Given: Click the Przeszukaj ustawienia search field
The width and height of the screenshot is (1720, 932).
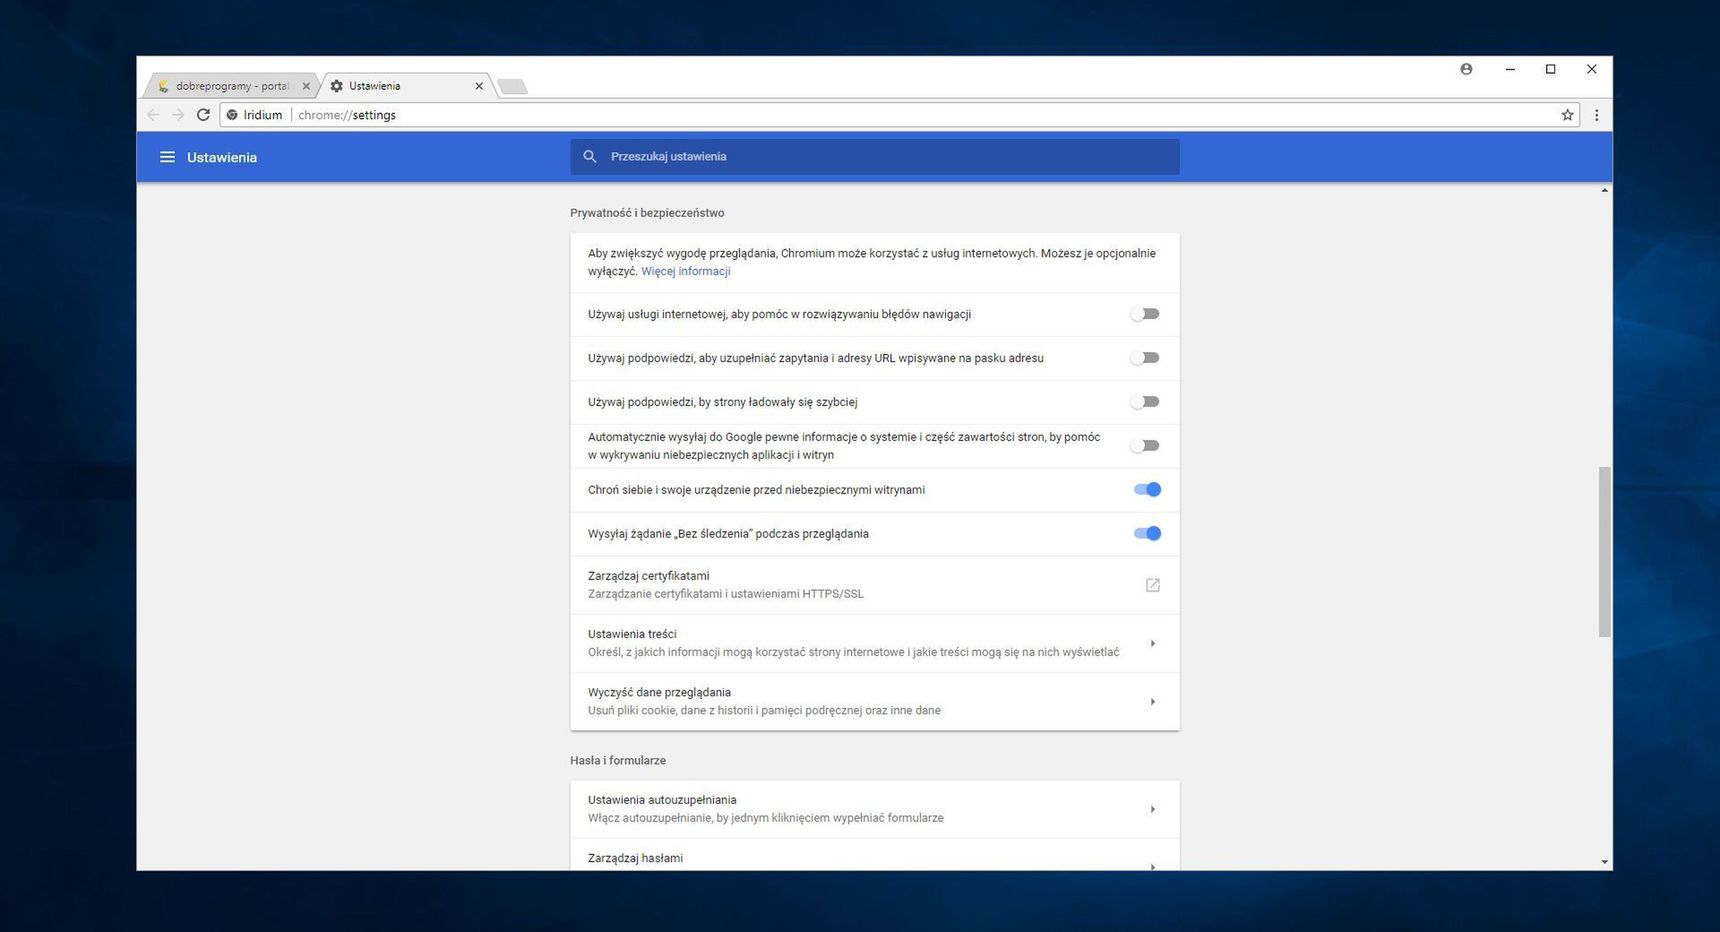Looking at the screenshot, I should click(x=875, y=157).
